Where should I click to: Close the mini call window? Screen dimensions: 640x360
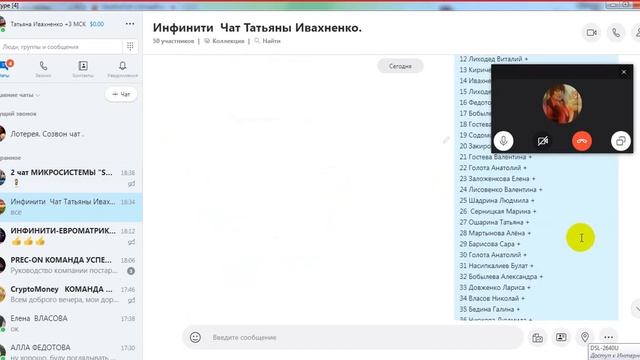tap(624, 72)
